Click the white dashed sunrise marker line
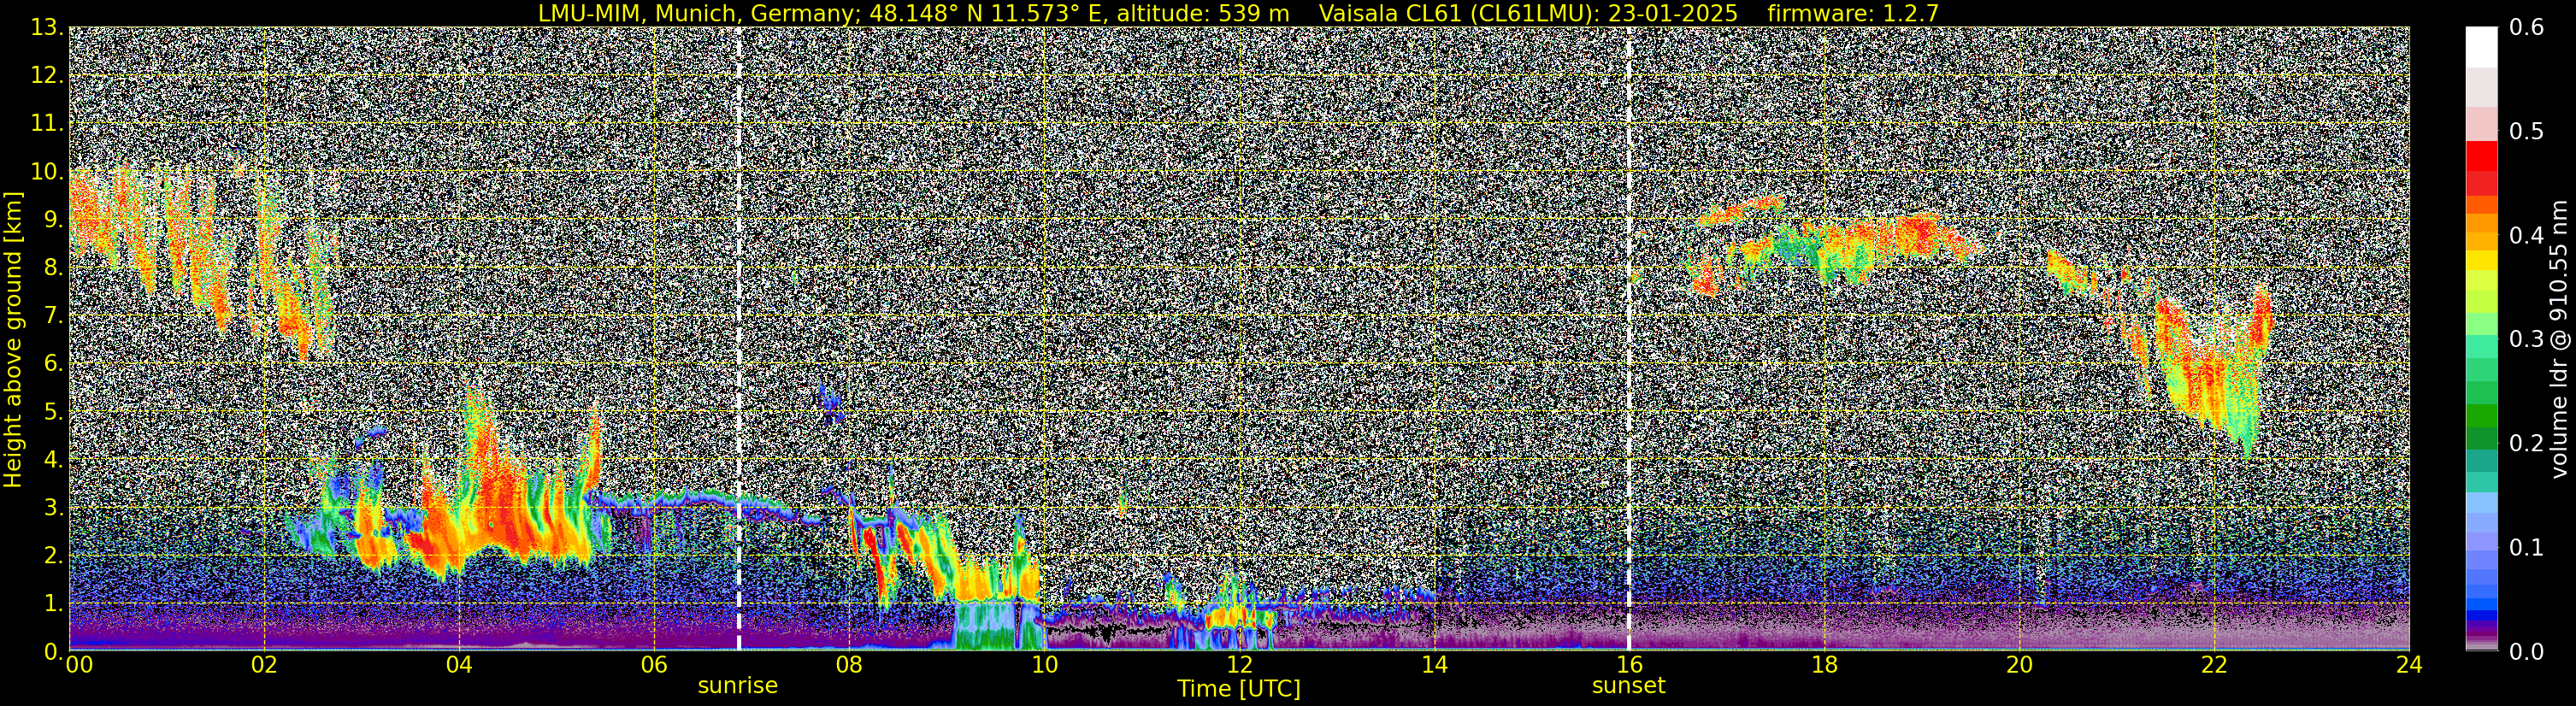 click(739, 339)
